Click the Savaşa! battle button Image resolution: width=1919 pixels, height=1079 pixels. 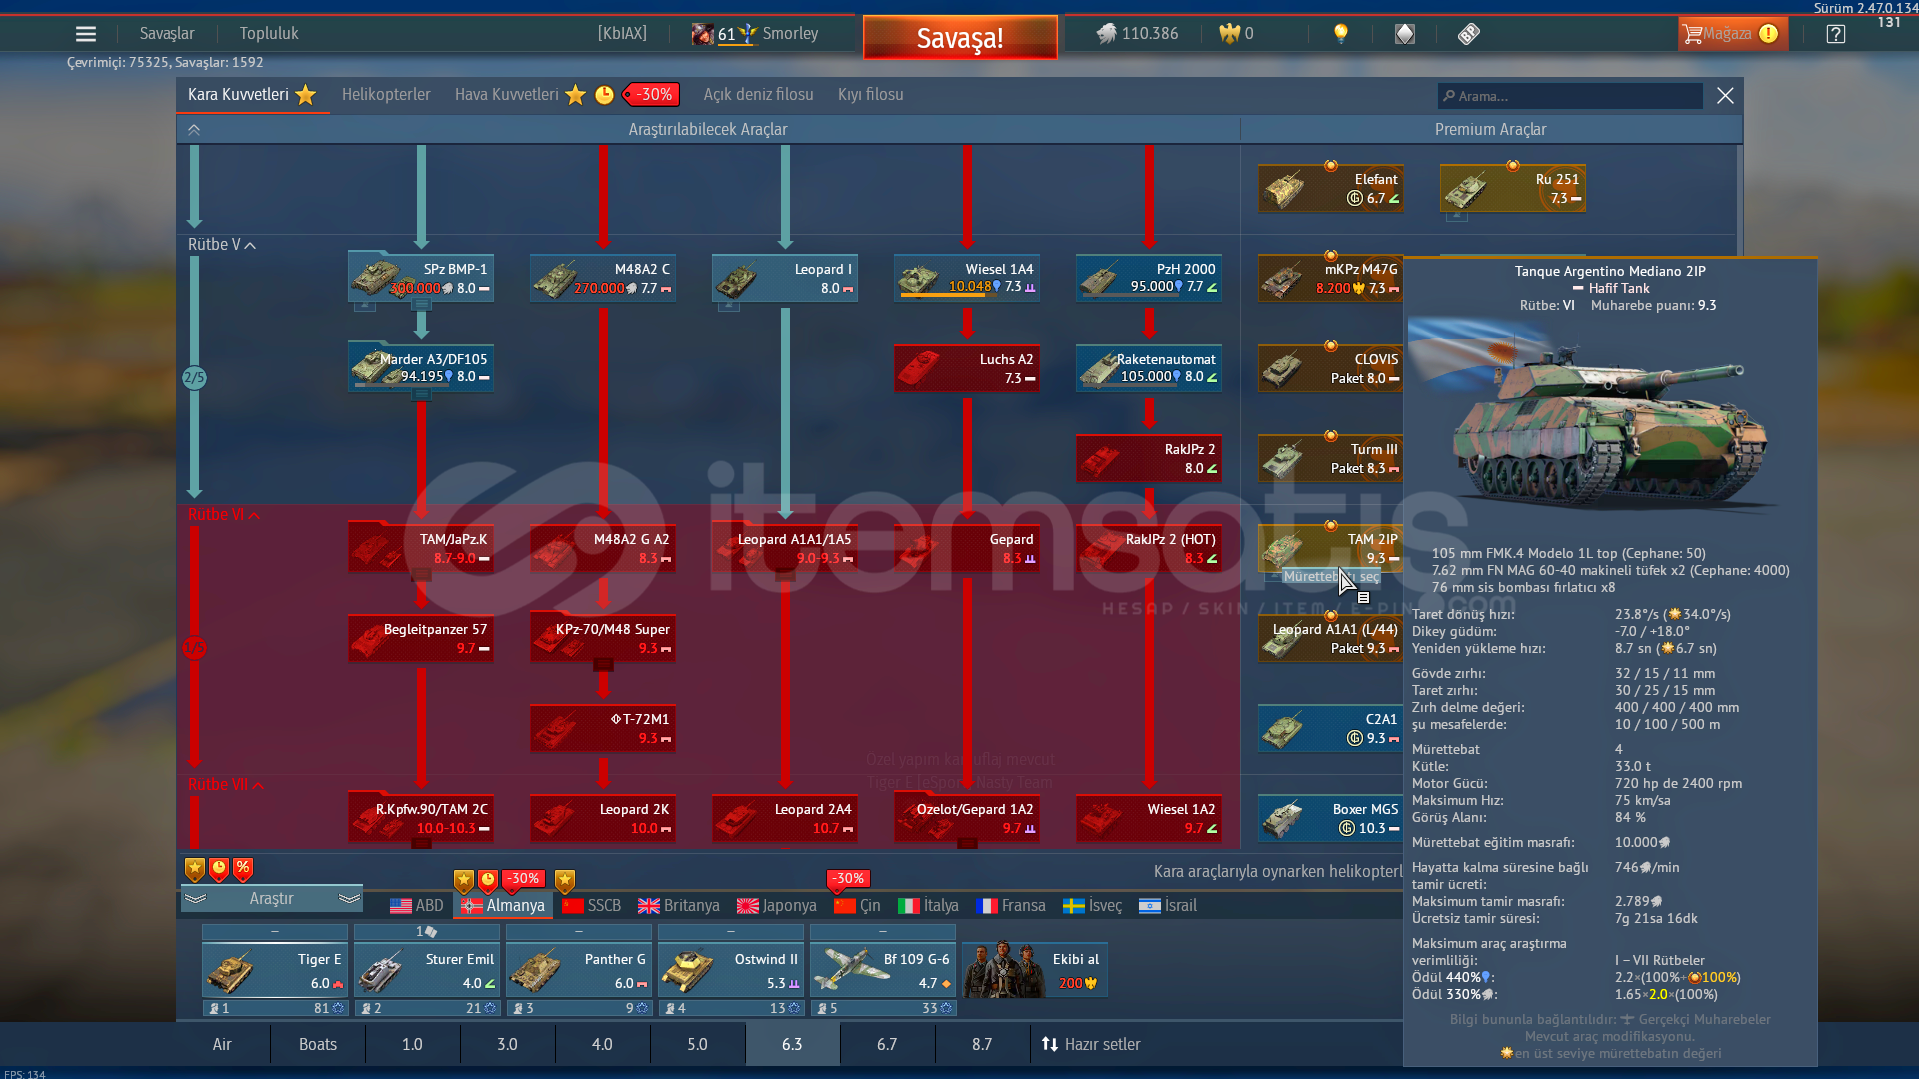[960, 38]
